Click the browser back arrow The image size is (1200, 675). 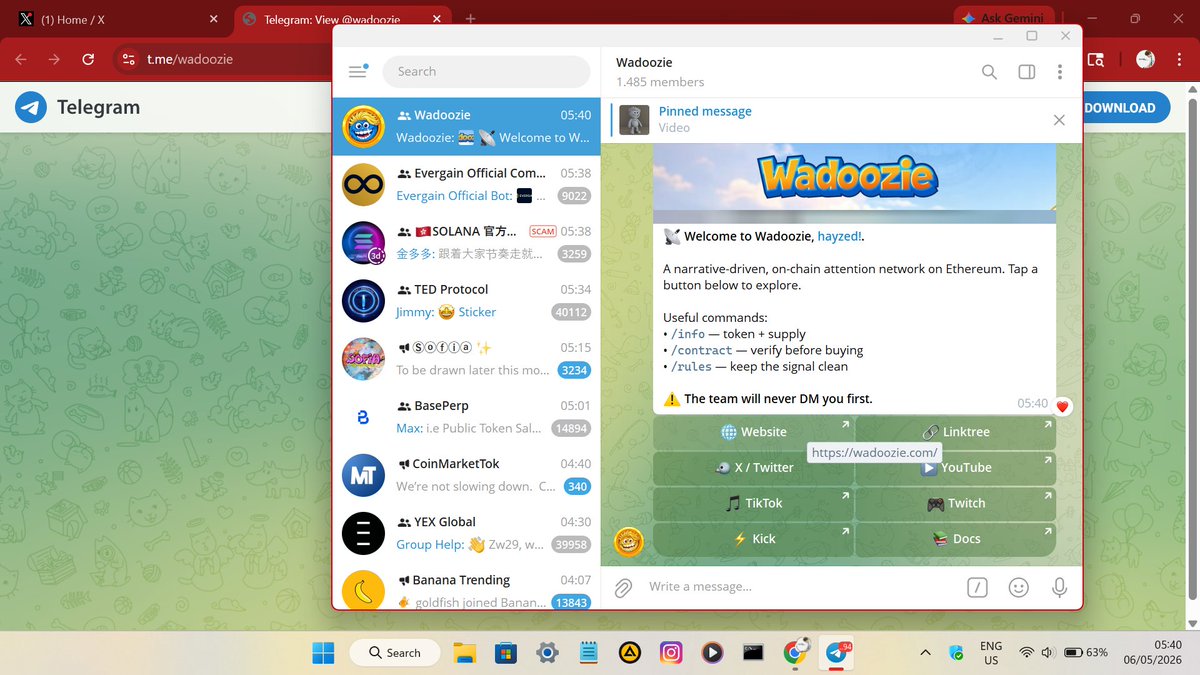tap(21, 59)
